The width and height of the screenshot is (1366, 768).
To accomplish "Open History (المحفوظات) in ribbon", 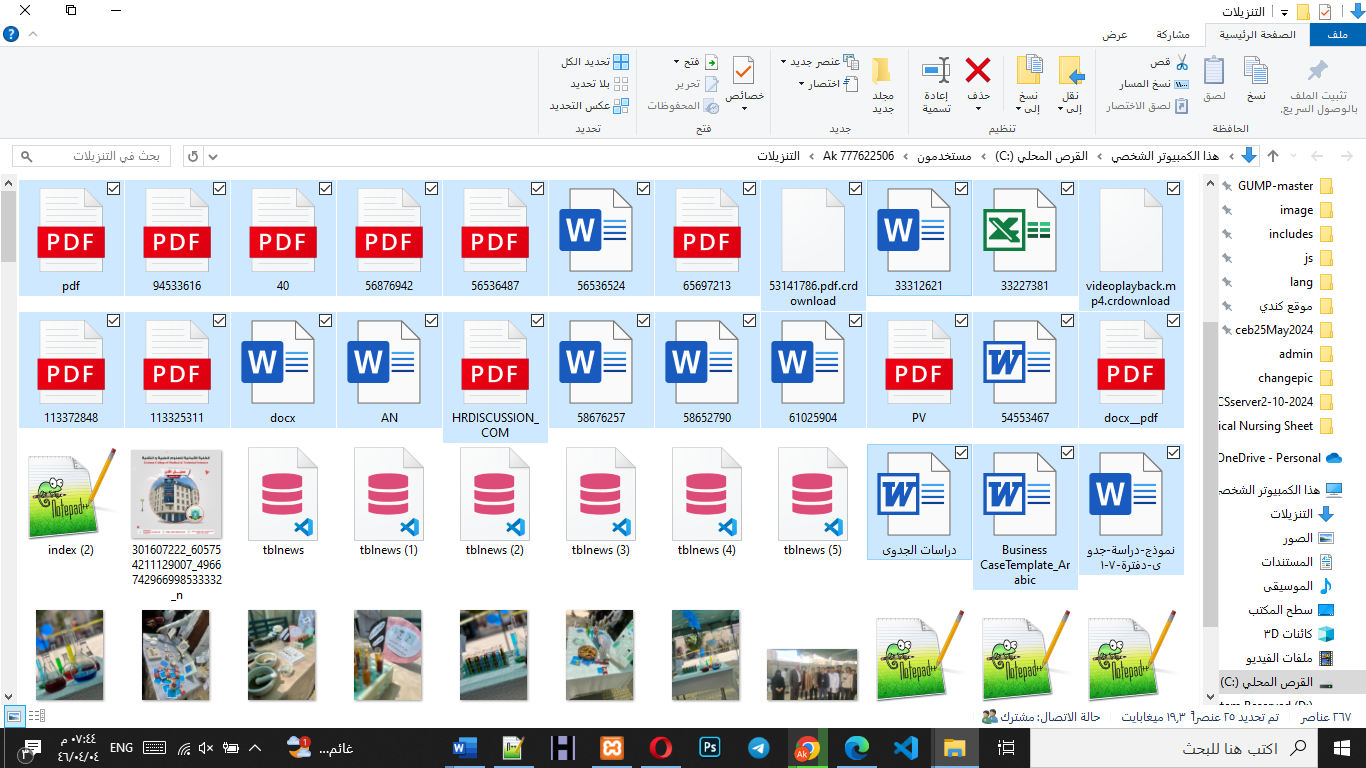I will 684,105.
